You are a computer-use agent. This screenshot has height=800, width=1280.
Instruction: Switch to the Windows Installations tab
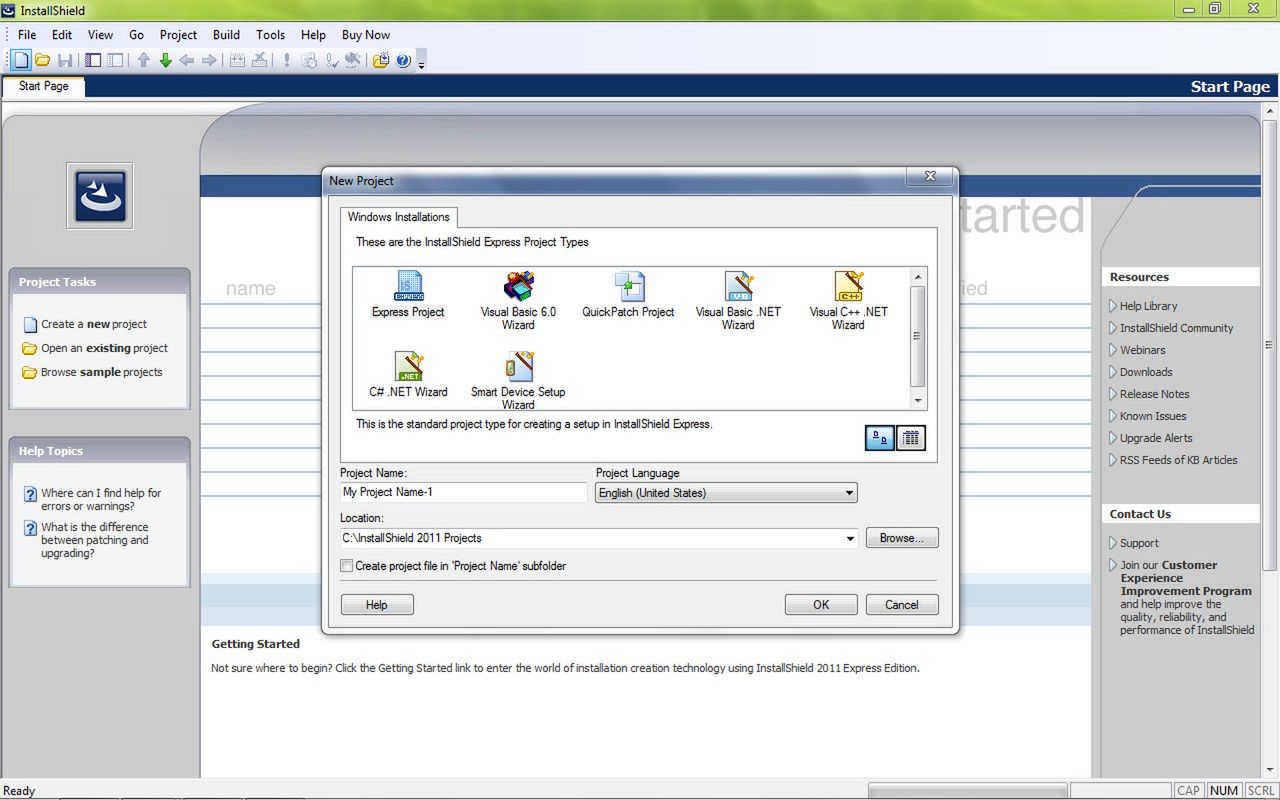click(397, 217)
